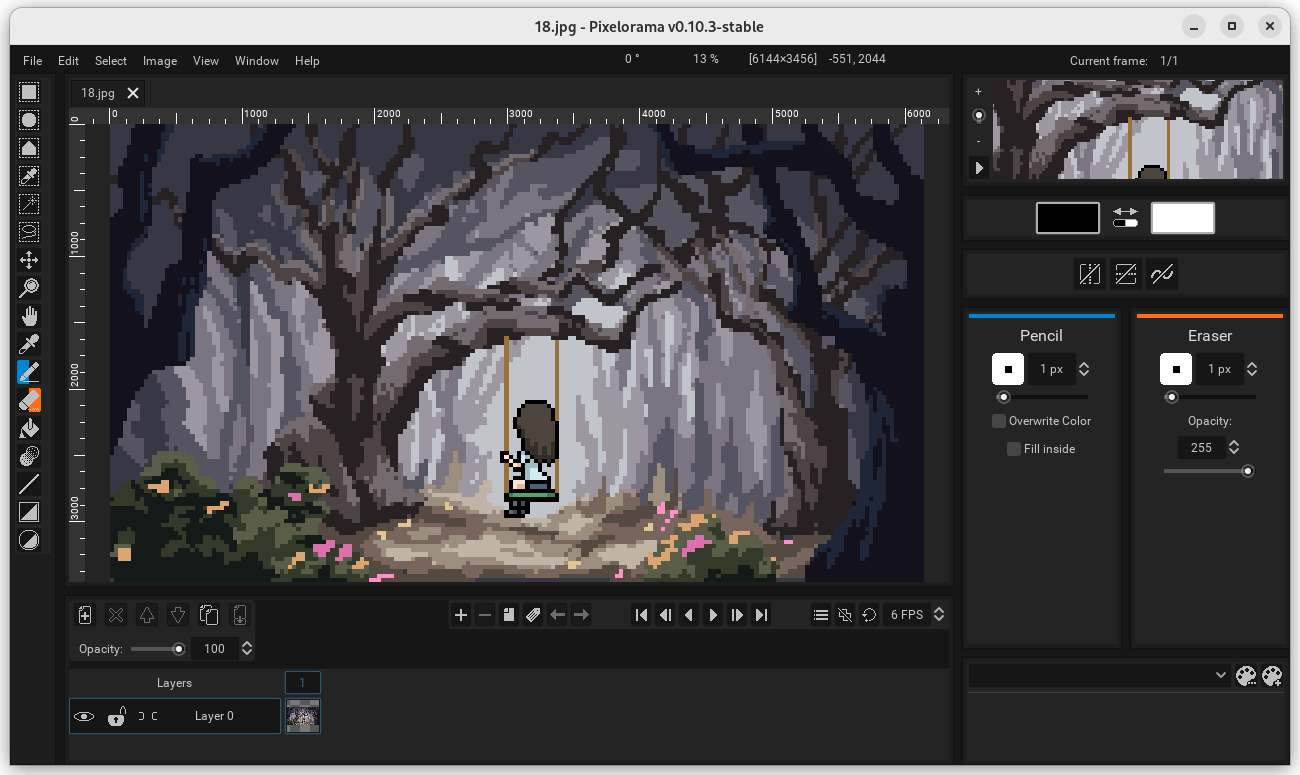Enable the Fill inside option for Pencil
The width and height of the screenshot is (1300, 775).
(1013, 448)
